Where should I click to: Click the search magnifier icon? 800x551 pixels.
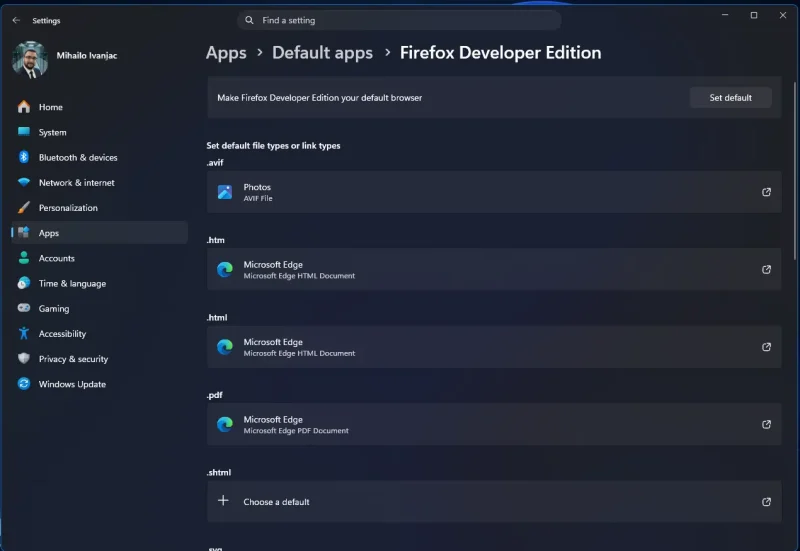(x=249, y=20)
